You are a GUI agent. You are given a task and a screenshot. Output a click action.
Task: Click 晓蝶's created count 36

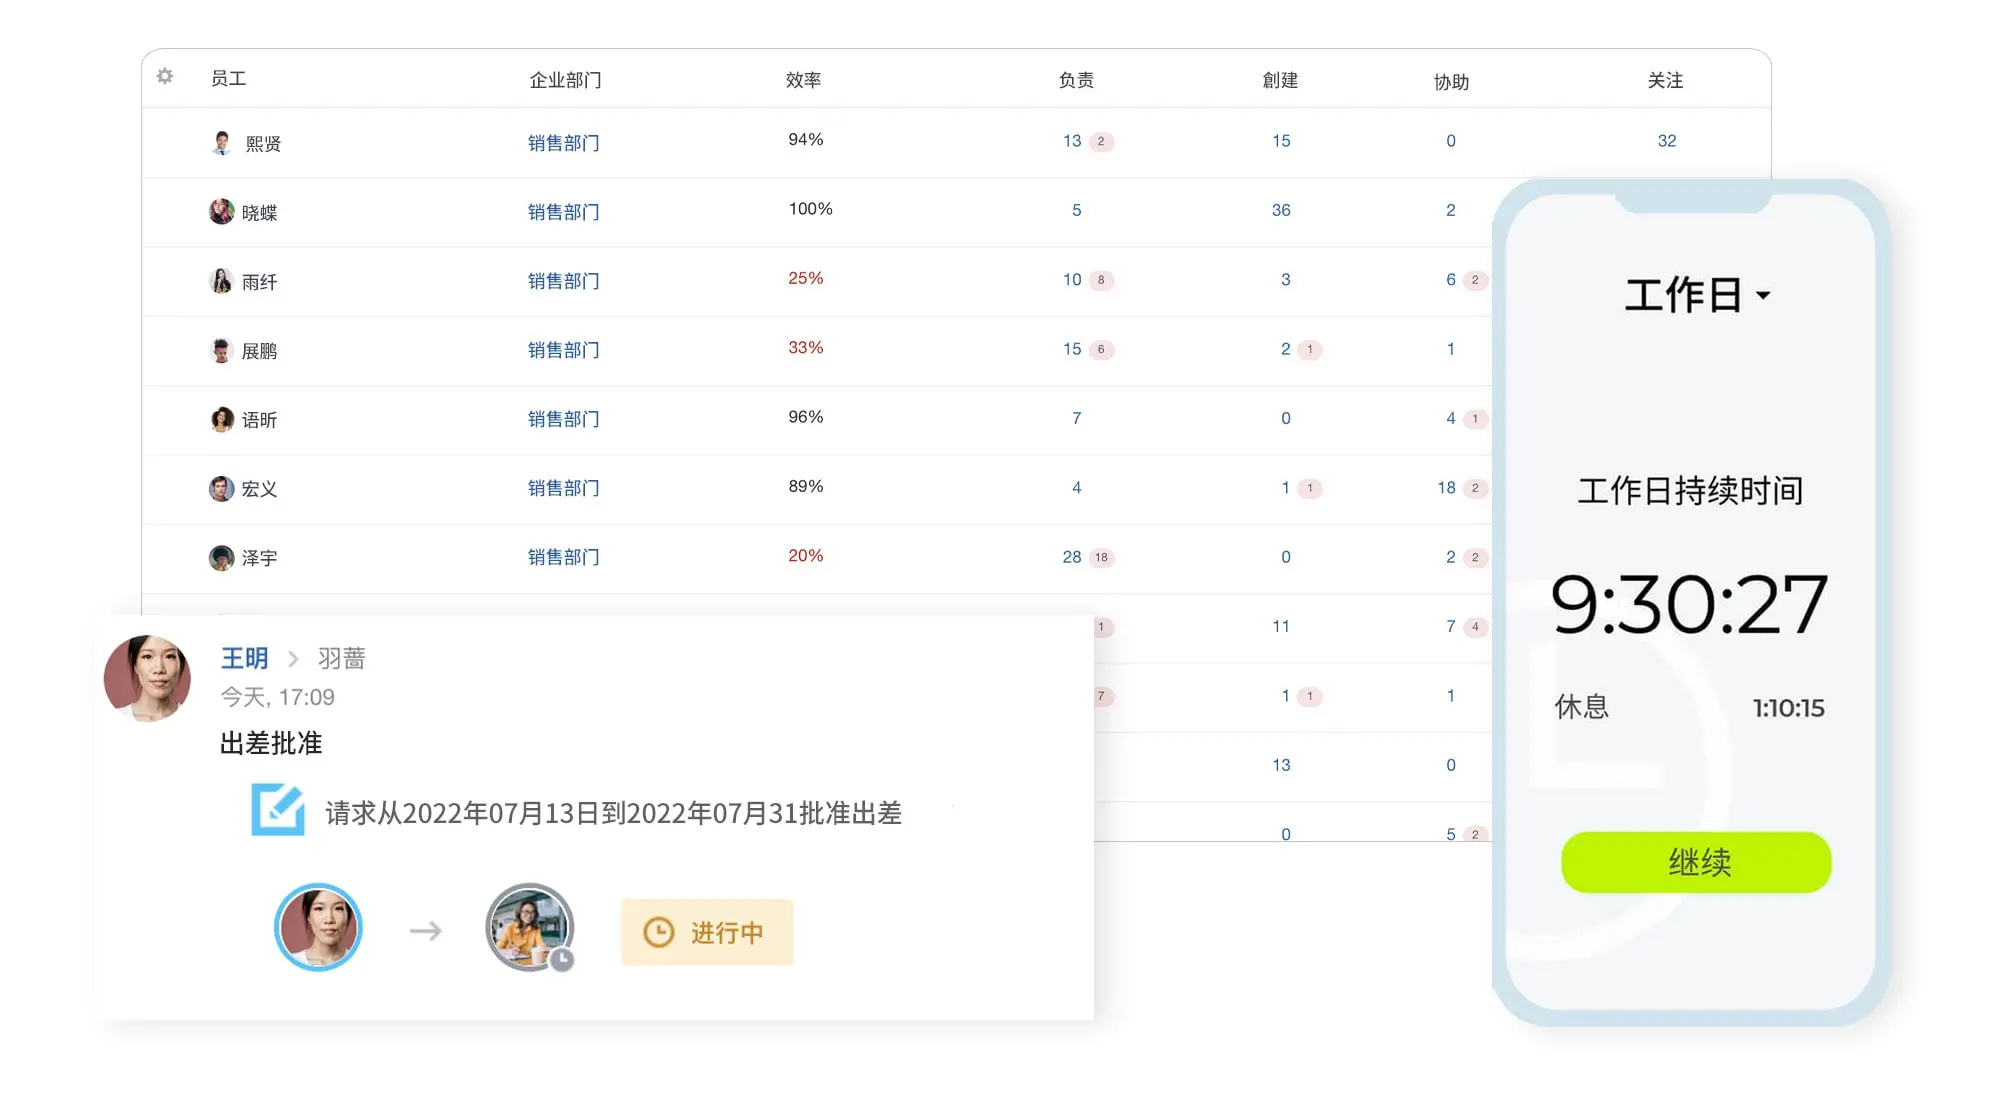point(1281,210)
